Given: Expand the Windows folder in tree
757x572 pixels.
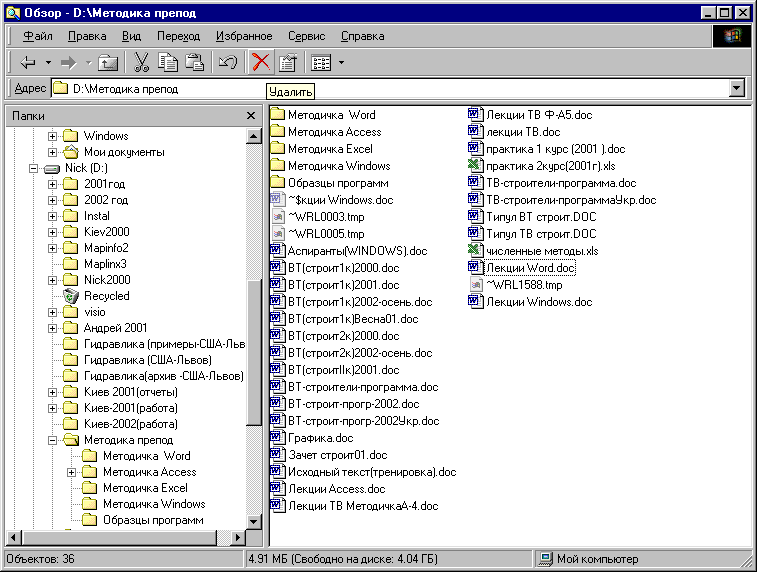Looking at the screenshot, I should click(52, 136).
